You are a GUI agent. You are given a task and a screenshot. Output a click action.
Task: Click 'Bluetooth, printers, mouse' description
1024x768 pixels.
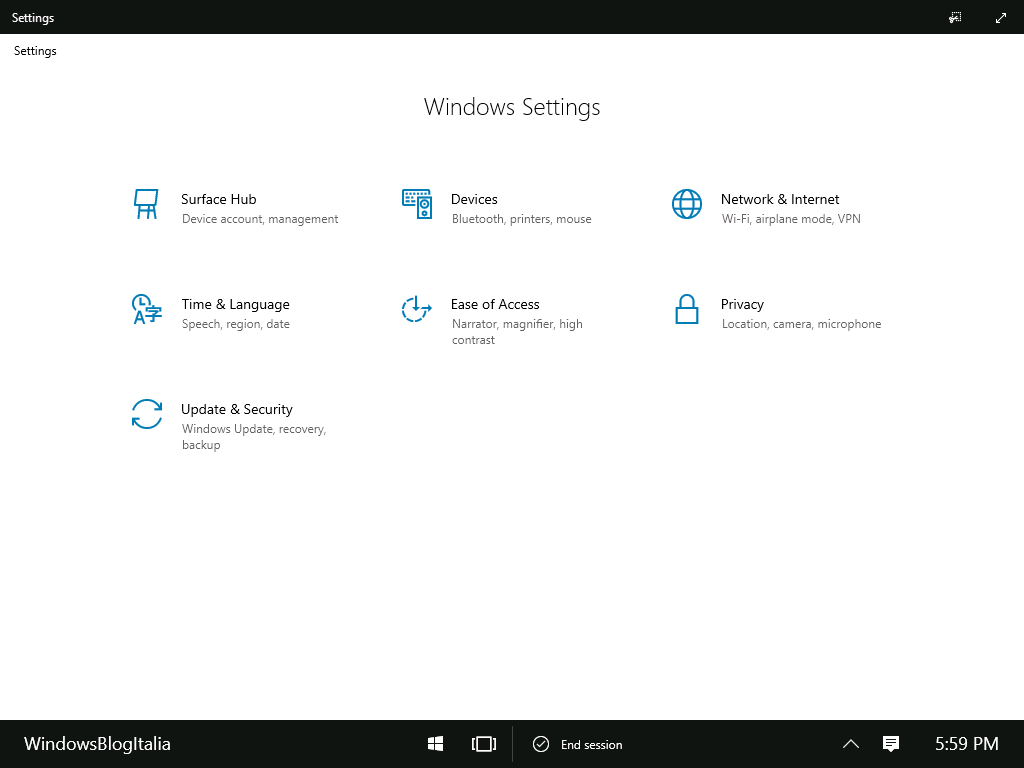click(522, 219)
